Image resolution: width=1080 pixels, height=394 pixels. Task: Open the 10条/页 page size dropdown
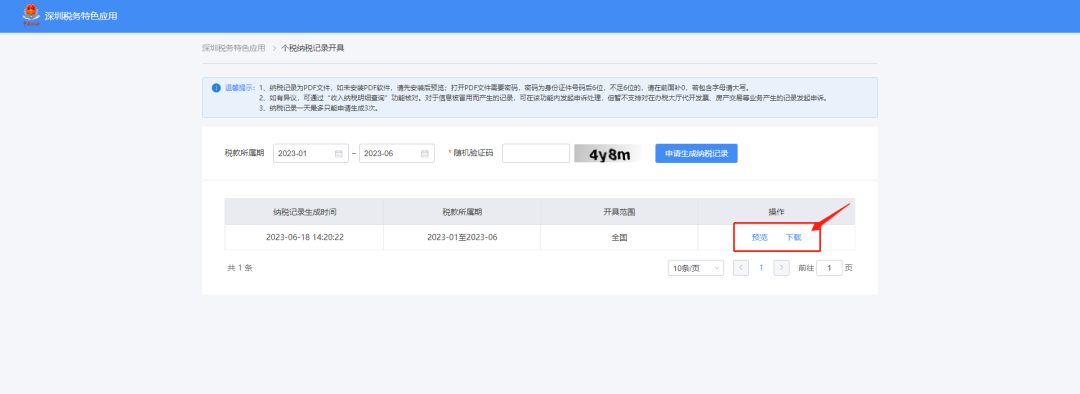(x=696, y=268)
